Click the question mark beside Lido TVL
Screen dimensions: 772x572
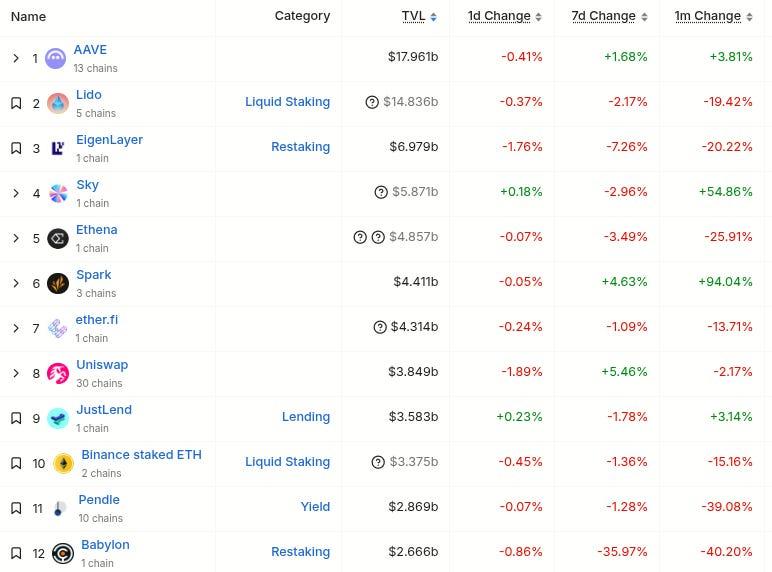point(373,102)
